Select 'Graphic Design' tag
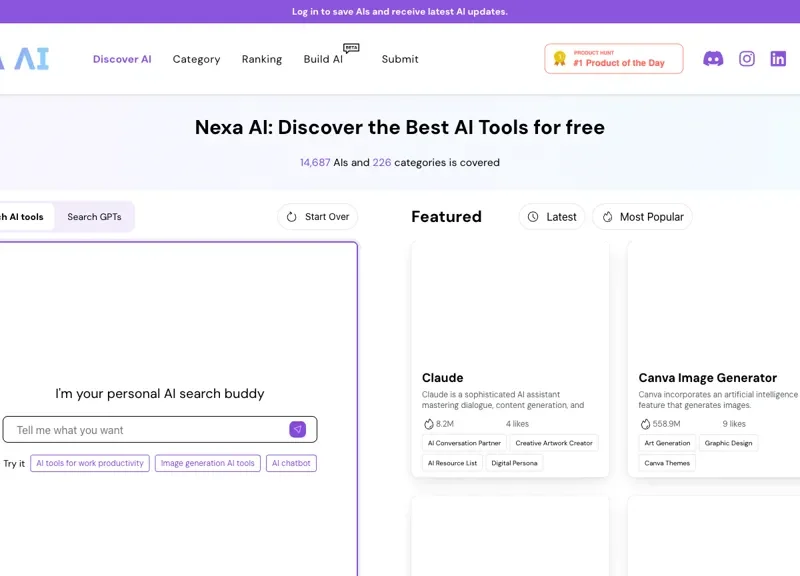The image size is (800, 576). point(729,443)
